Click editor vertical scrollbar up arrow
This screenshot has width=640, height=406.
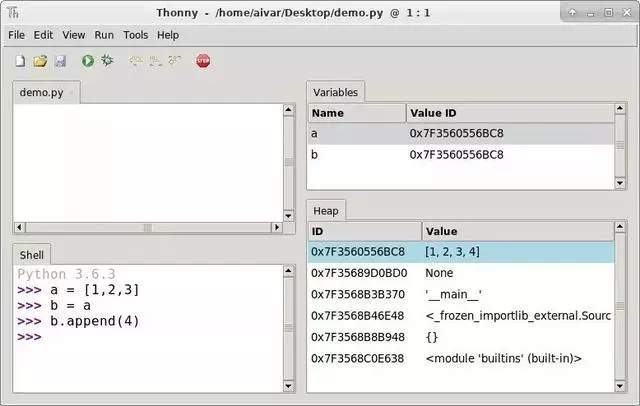point(289,110)
